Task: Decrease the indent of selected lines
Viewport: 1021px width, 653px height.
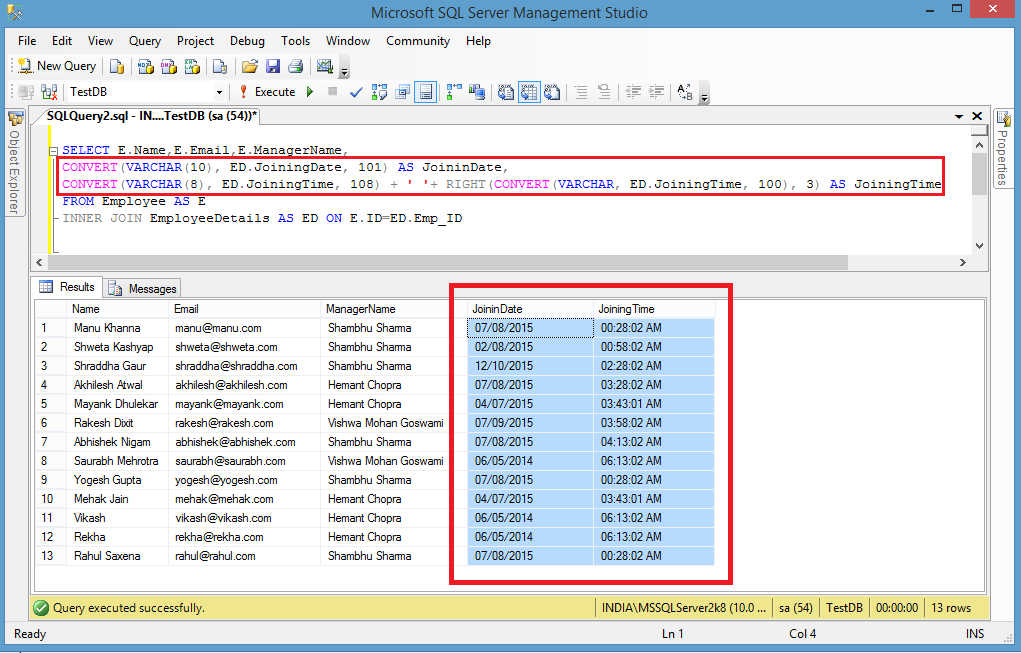Action: (x=633, y=92)
